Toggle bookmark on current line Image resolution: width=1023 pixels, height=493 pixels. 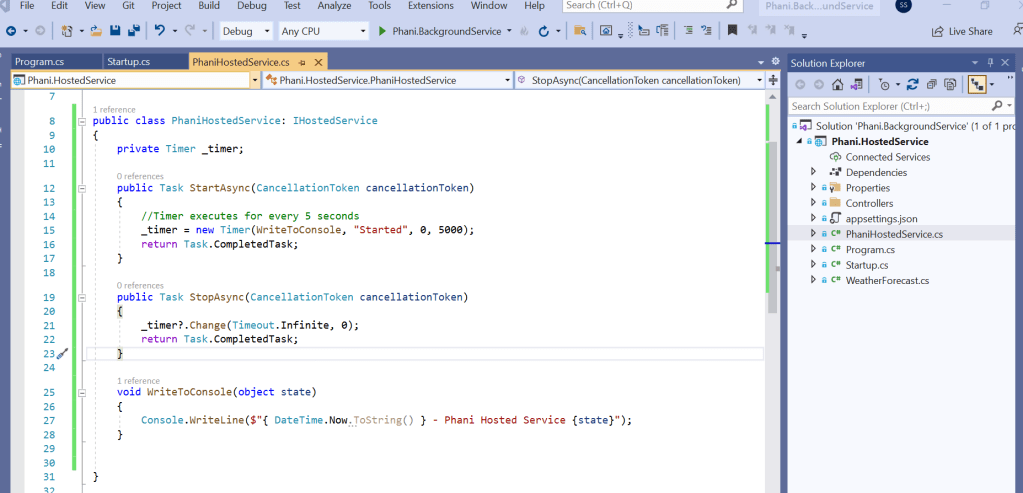(x=732, y=31)
